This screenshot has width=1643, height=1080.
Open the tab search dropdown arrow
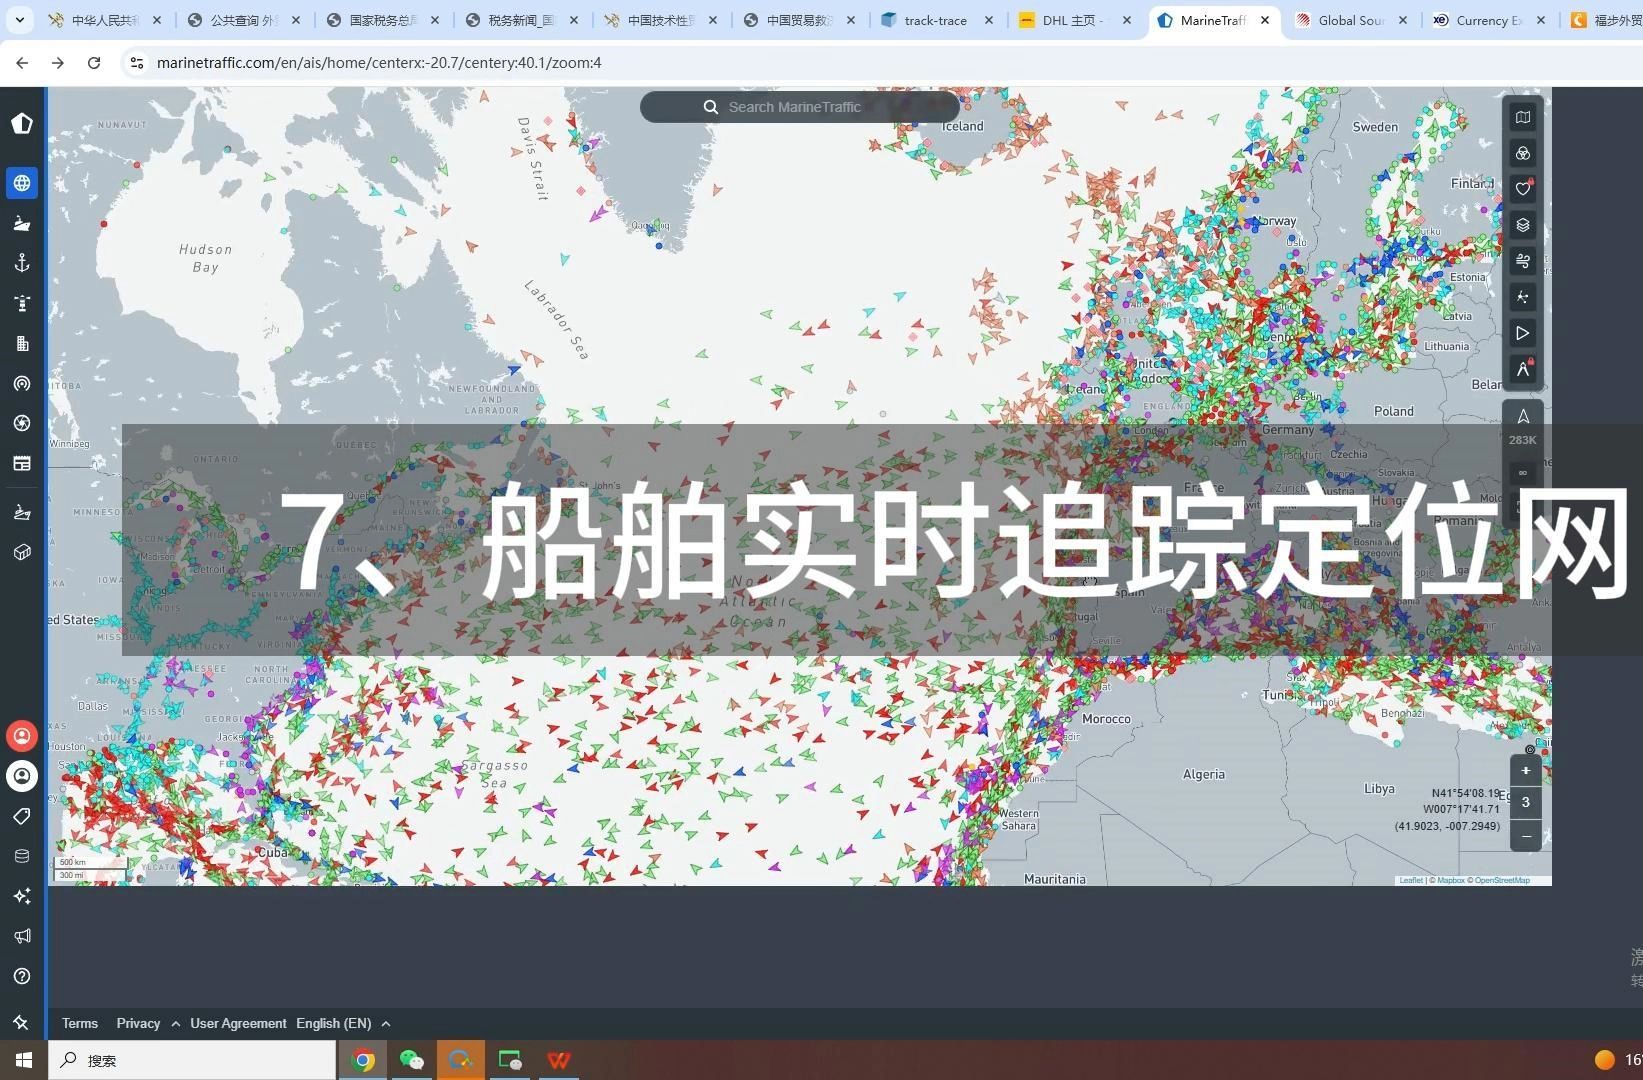tap(20, 20)
